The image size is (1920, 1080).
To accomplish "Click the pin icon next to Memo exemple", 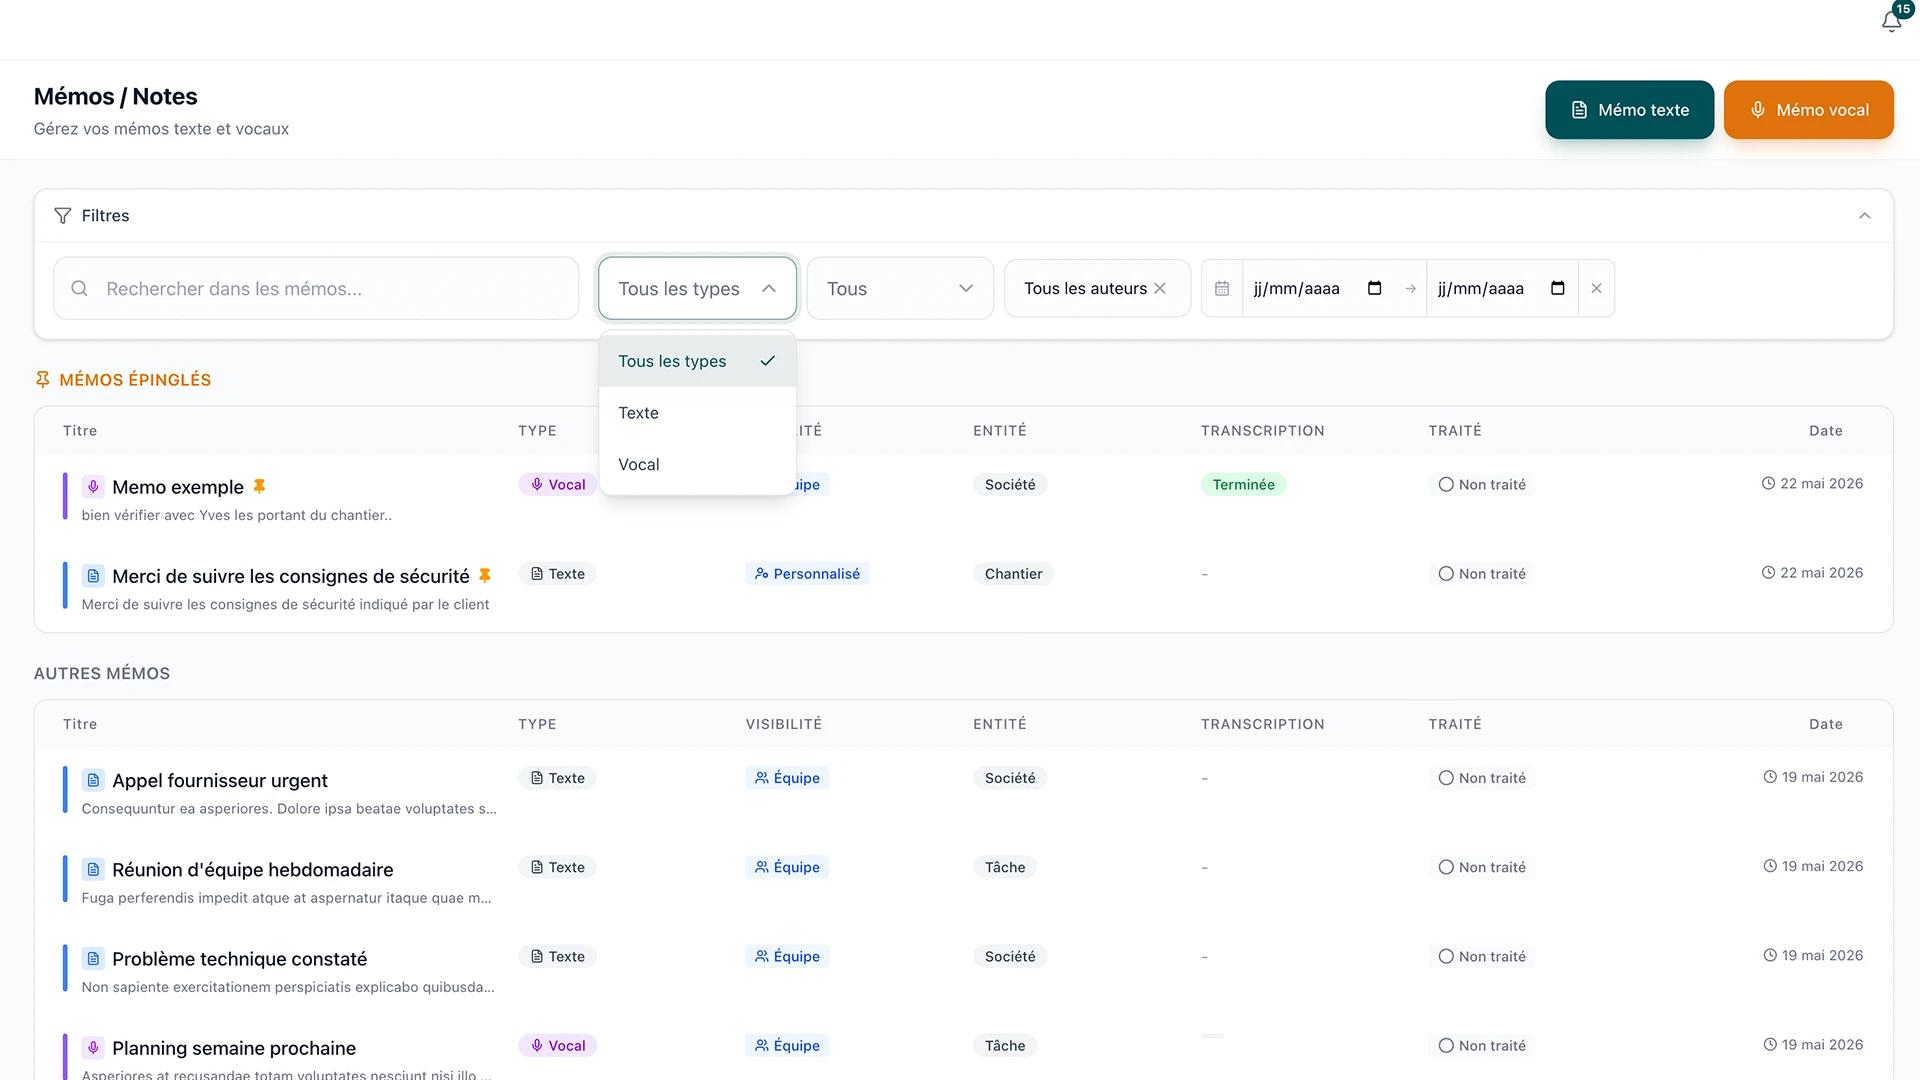I will pyautogui.click(x=259, y=487).
